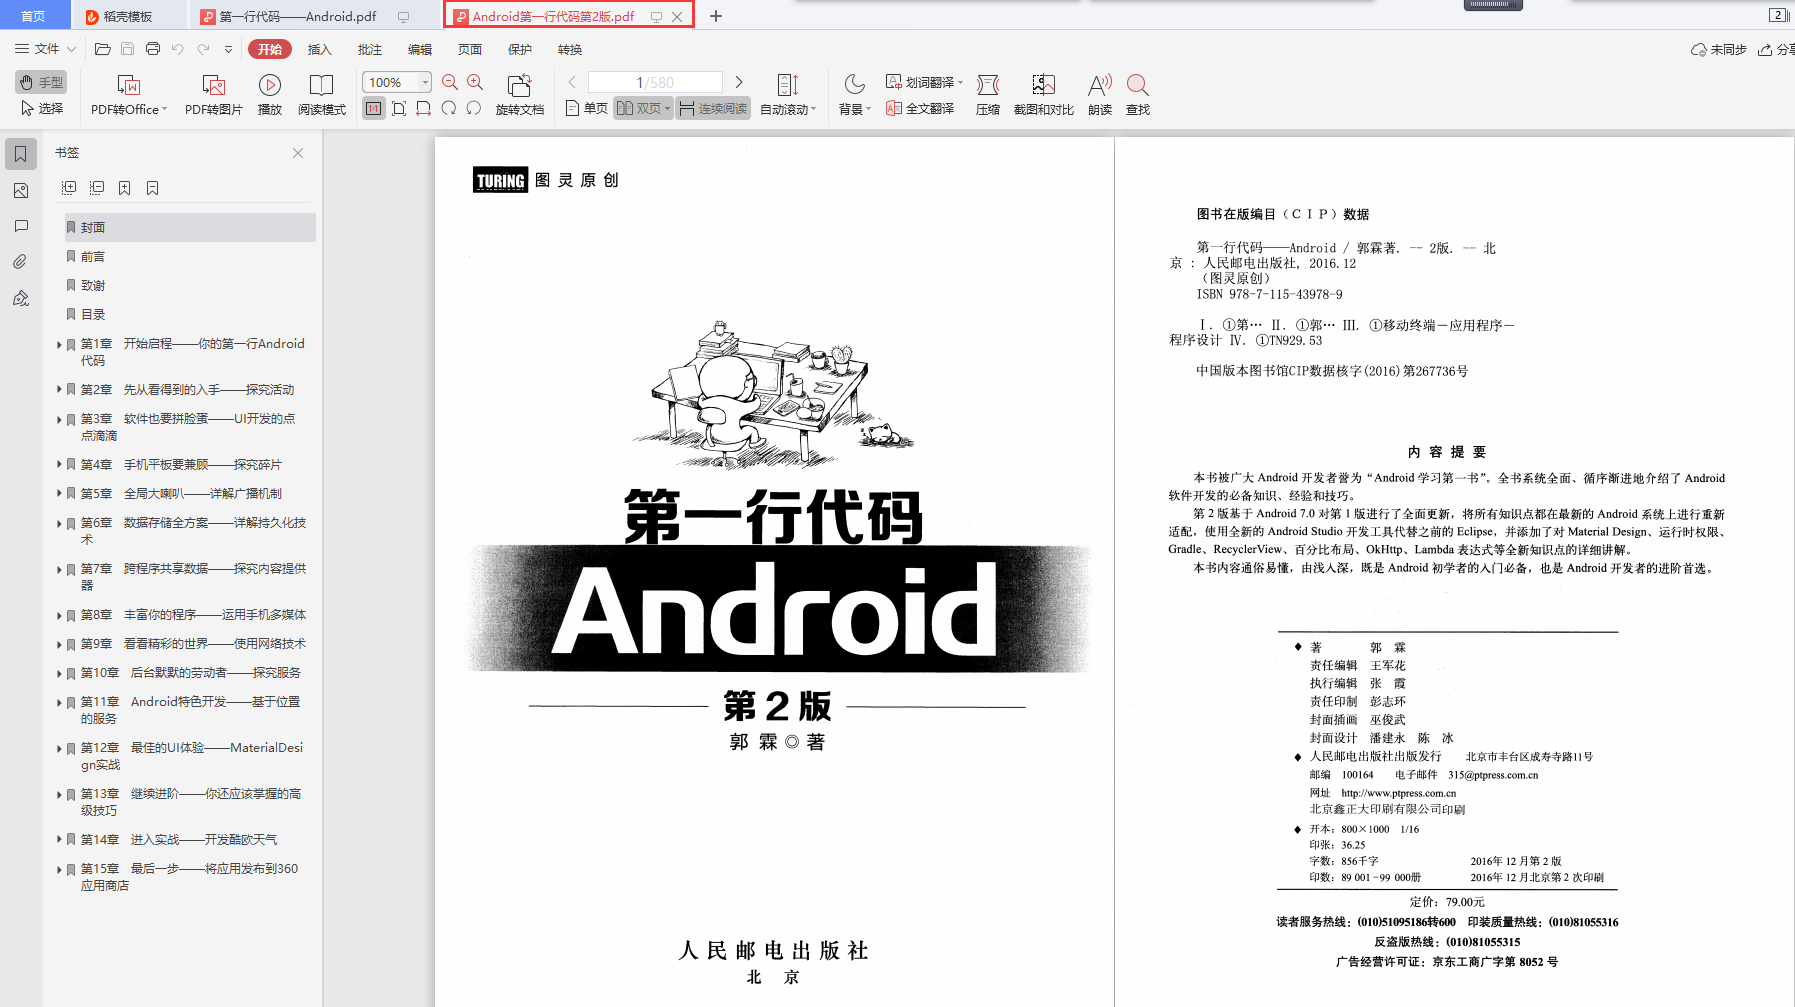Image resolution: width=1795 pixels, height=1007 pixels.
Task: Select the Hand (手型) tool
Action: (x=41, y=82)
